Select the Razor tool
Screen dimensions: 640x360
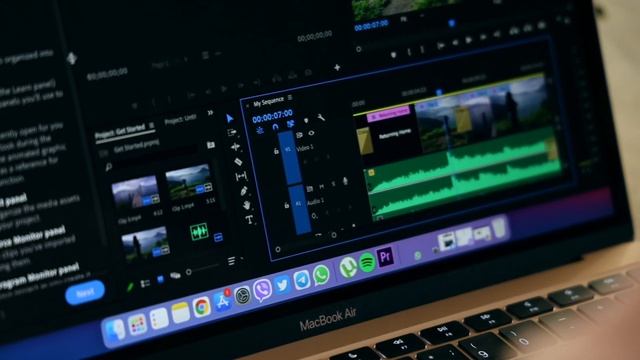pyautogui.click(x=238, y=162)
